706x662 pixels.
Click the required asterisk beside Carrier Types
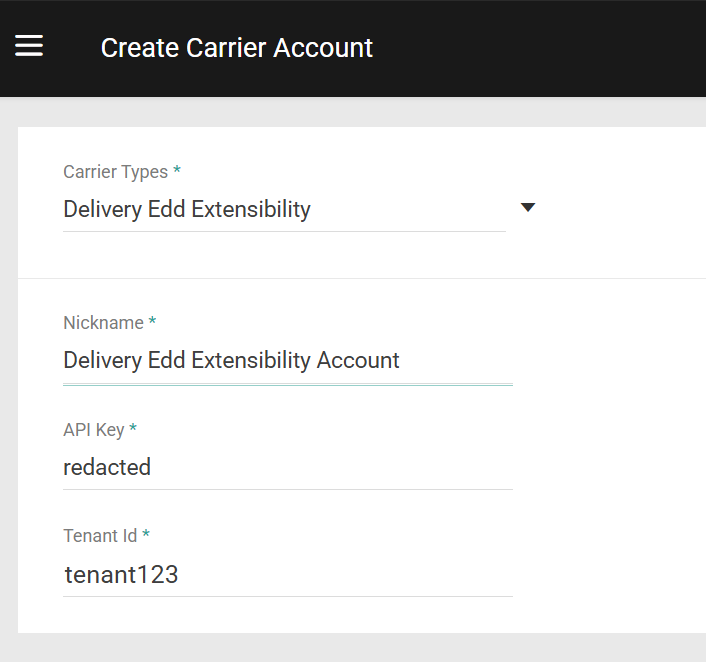pyautogui.click(x=177, y=172)
